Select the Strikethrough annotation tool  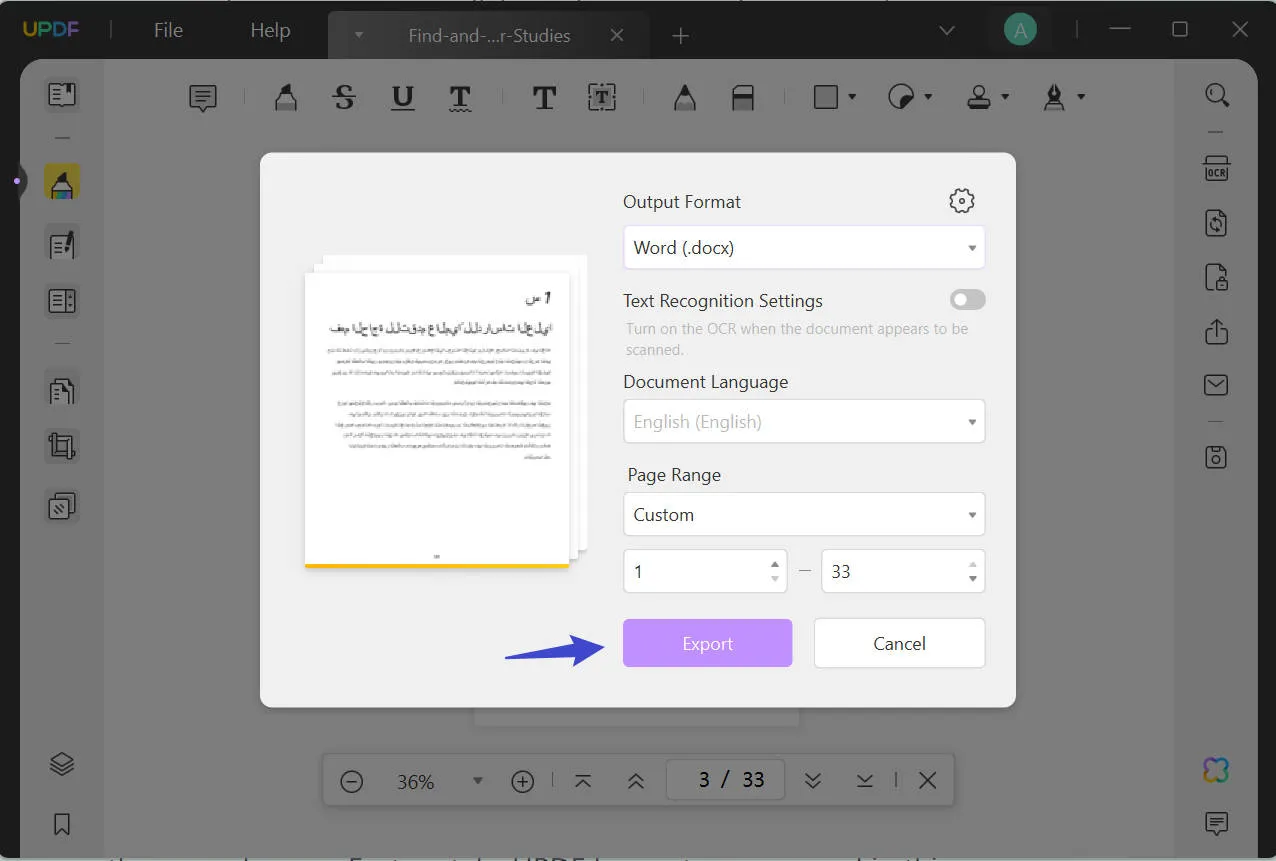tap(344, 97)
